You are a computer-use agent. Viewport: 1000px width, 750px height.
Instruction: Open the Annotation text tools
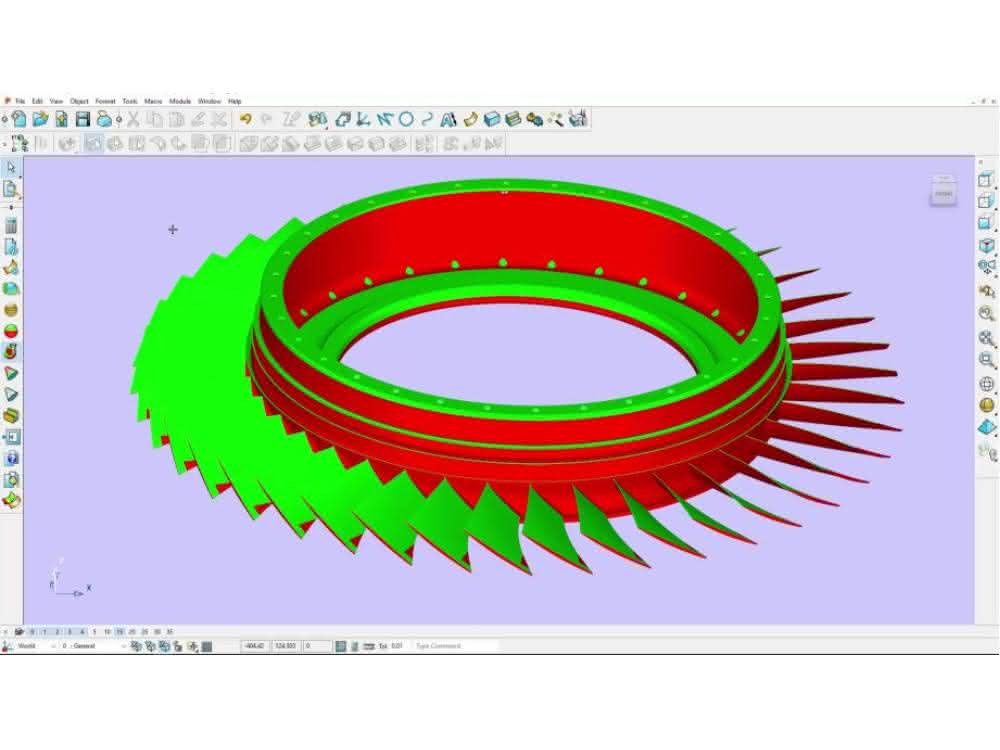click(x=448, y=119)
